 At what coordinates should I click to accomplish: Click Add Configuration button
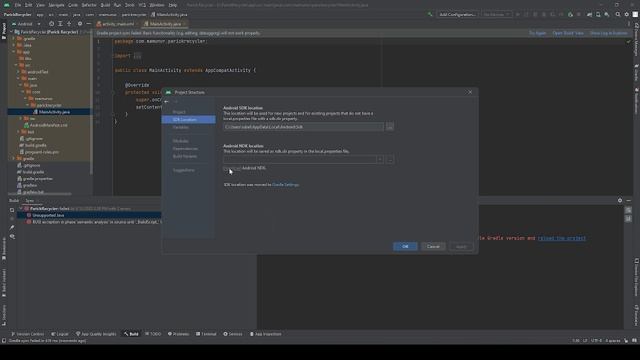[x=457, y=15]
